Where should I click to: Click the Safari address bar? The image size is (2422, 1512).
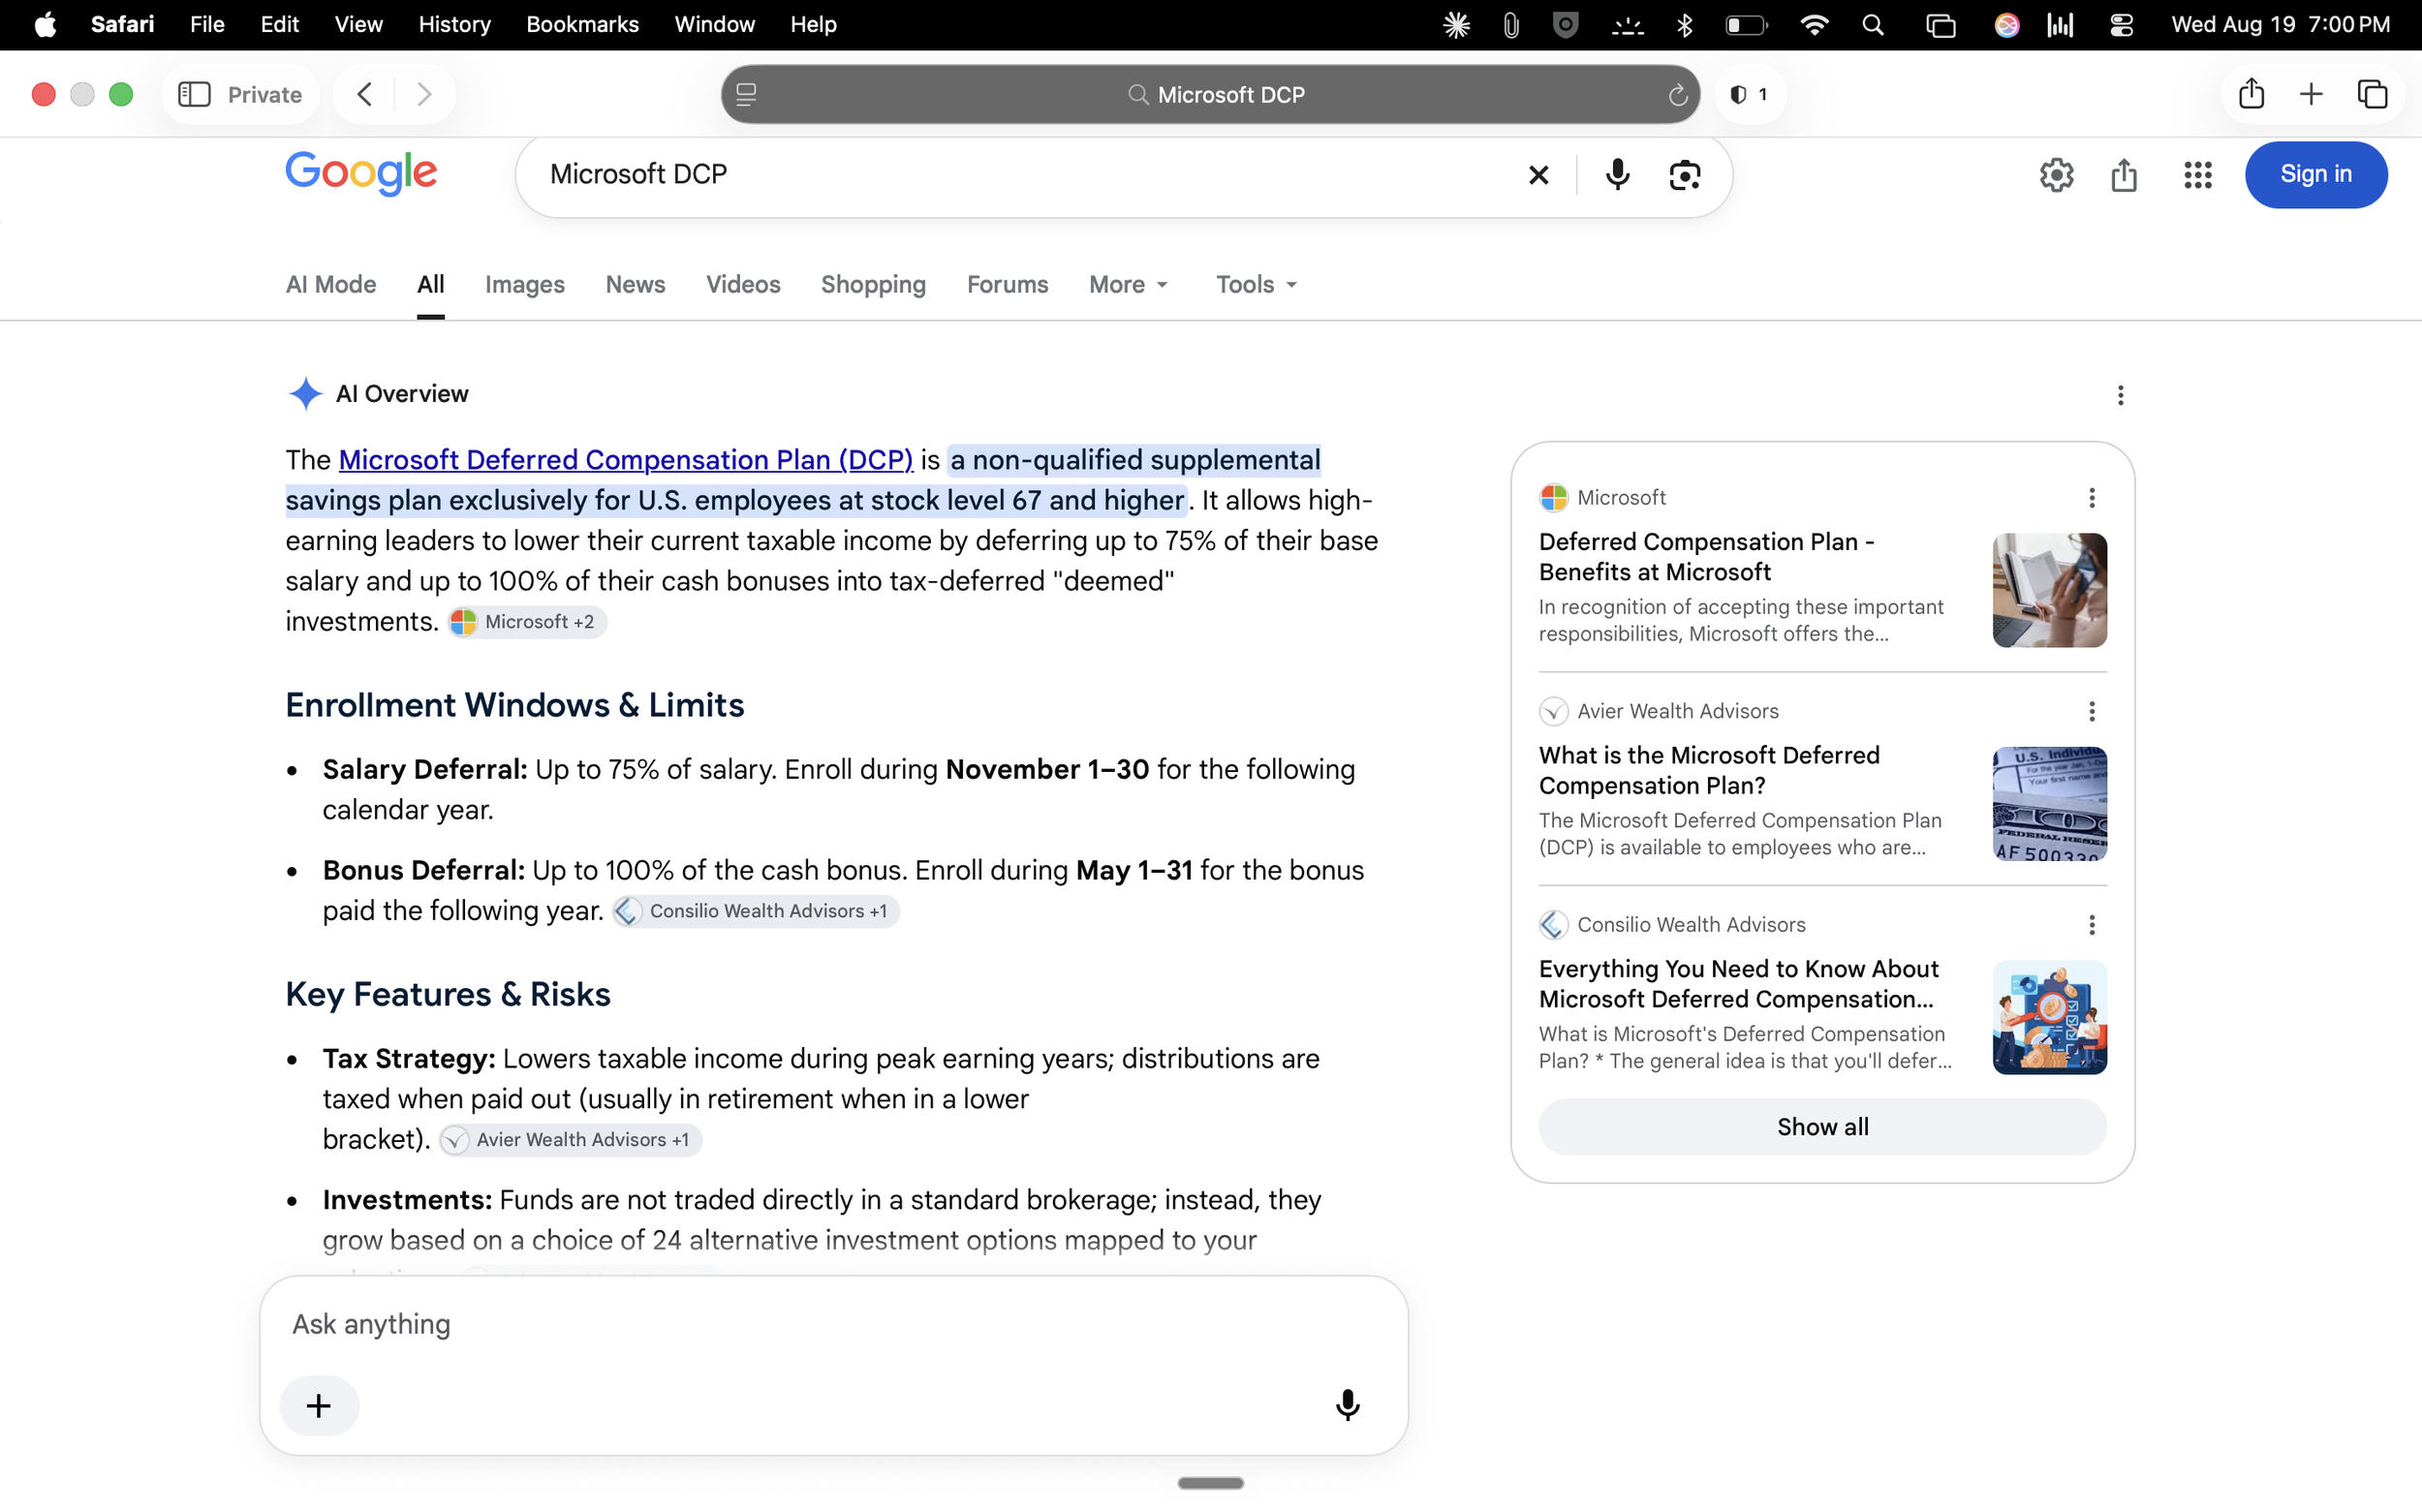(1210, 94)
